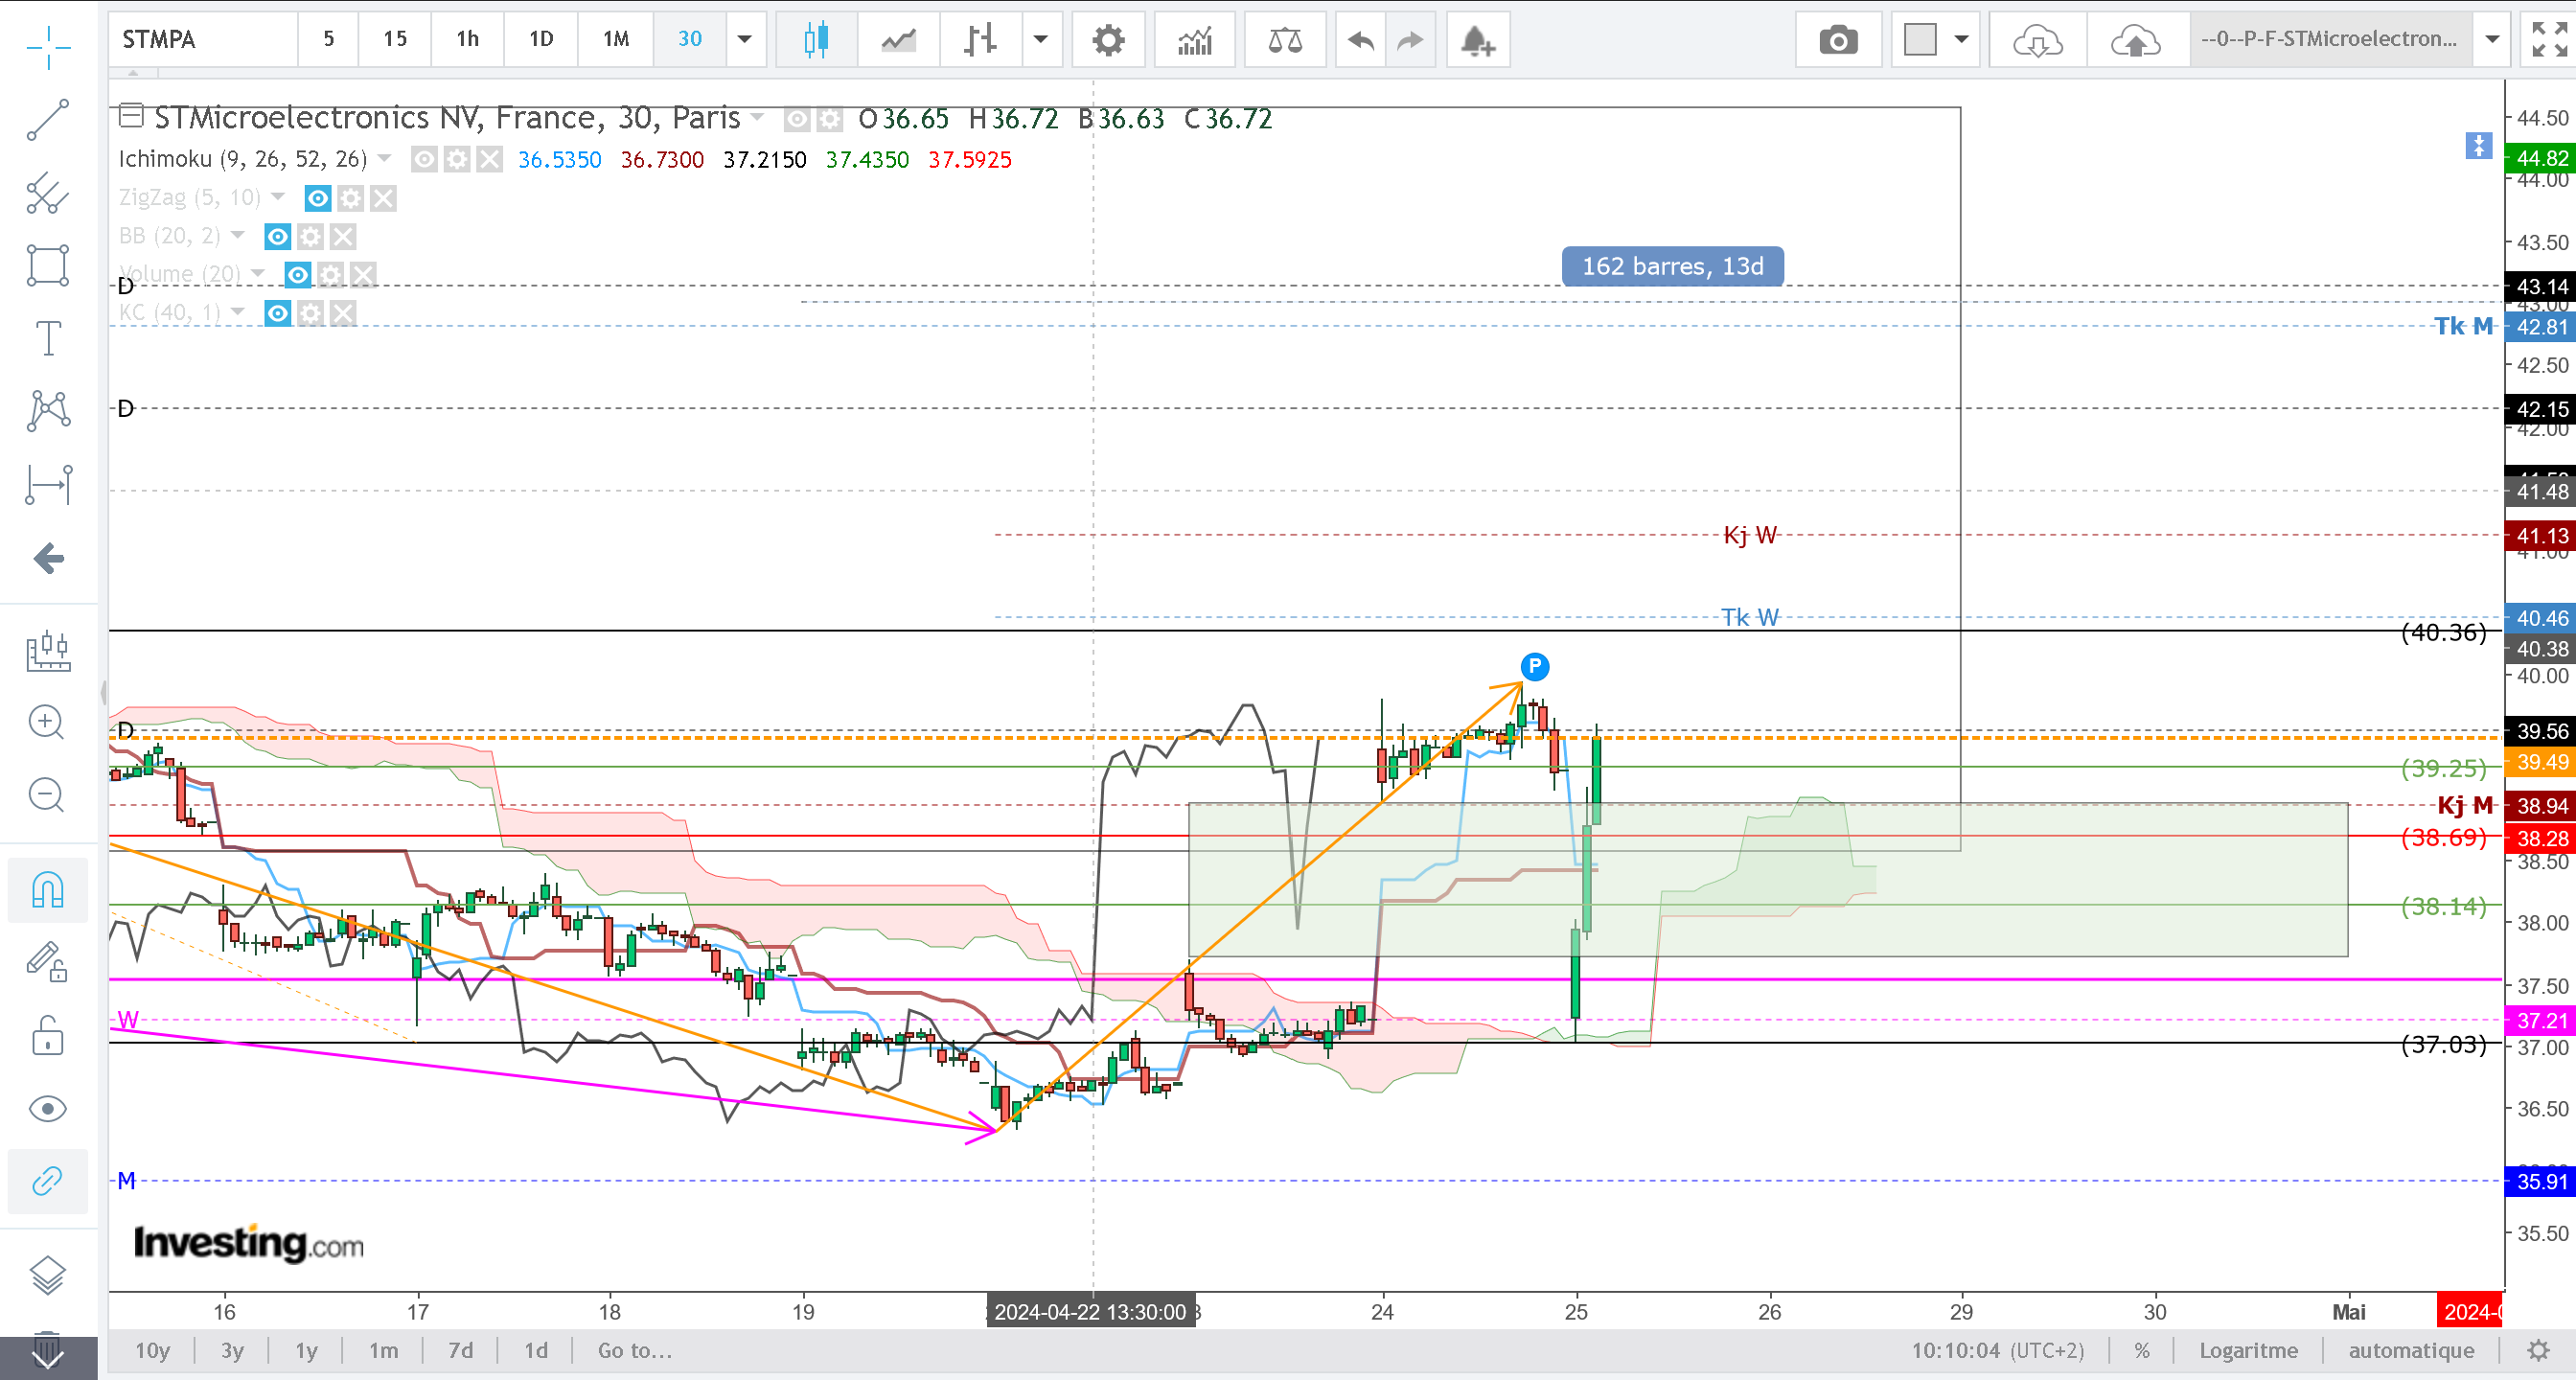Screen dimensions: 2576x1380
Task: Select the XABCD pattern tool
Action: point(48,411)
